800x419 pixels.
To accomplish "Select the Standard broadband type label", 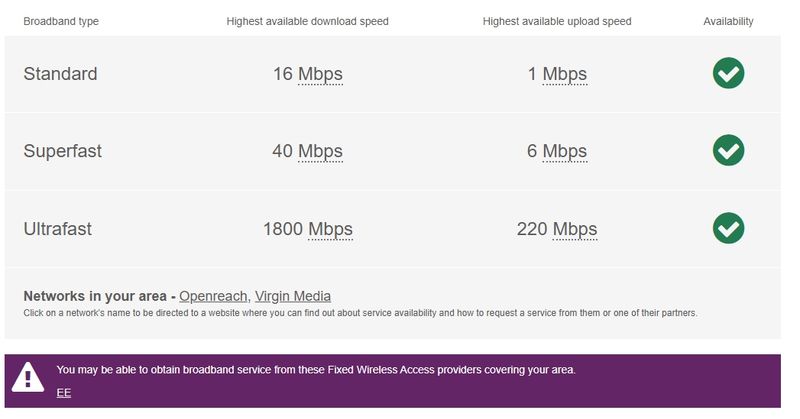I will click(x=60, y=74).
